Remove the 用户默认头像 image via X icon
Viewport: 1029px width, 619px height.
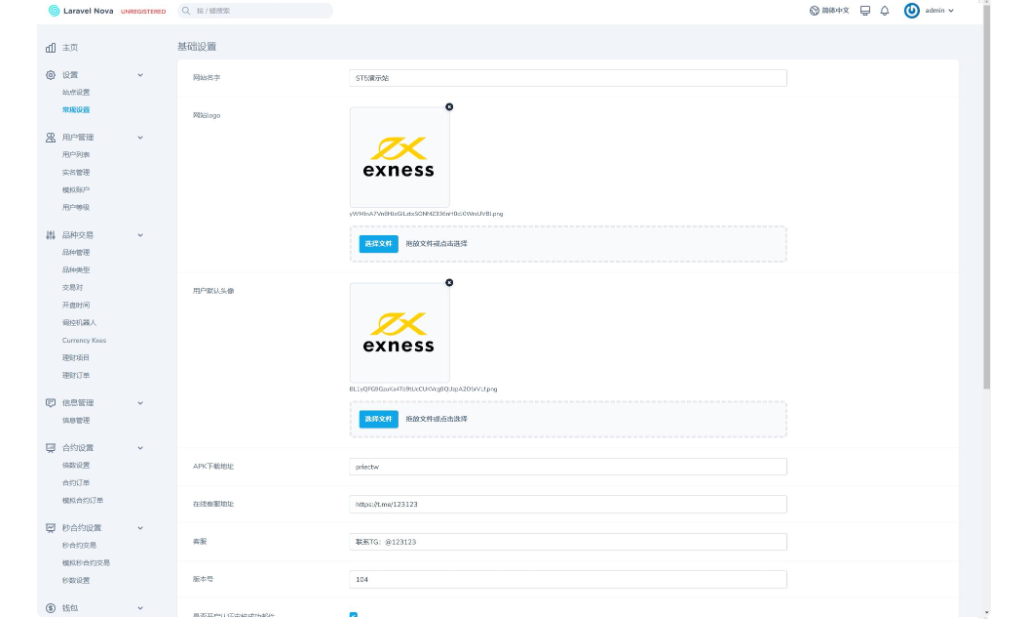449,283
